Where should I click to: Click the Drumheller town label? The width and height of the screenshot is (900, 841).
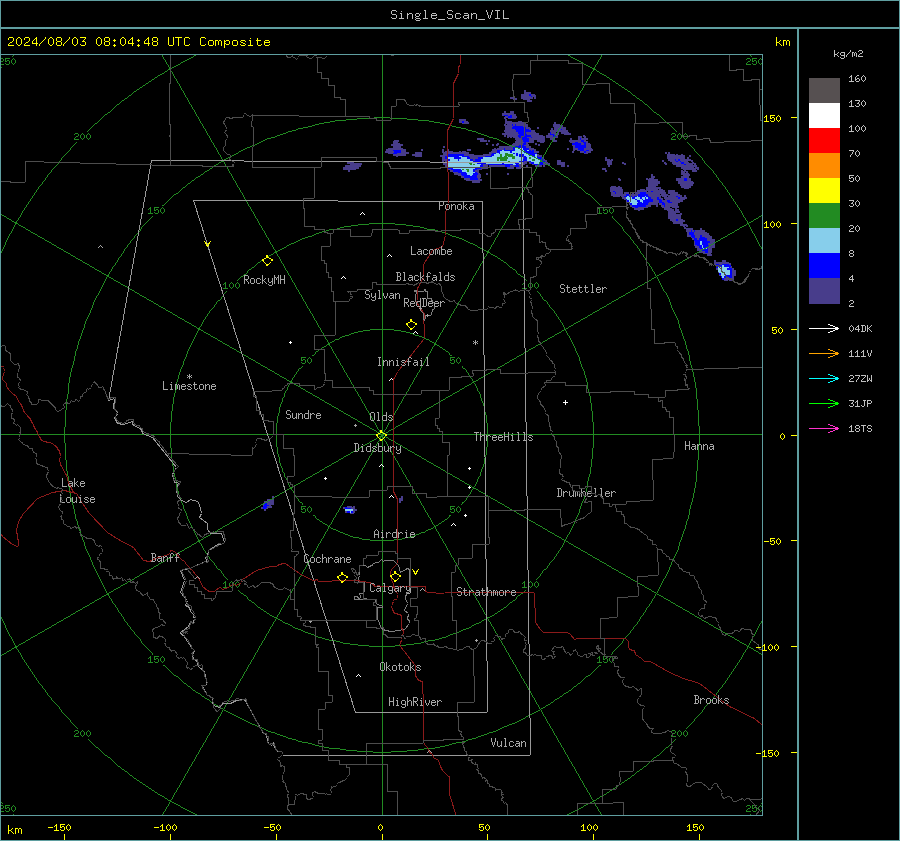pos(586,493)
